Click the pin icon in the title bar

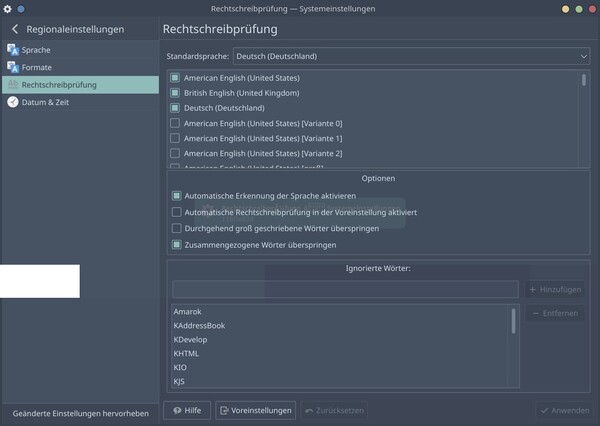tap(21, 7)
